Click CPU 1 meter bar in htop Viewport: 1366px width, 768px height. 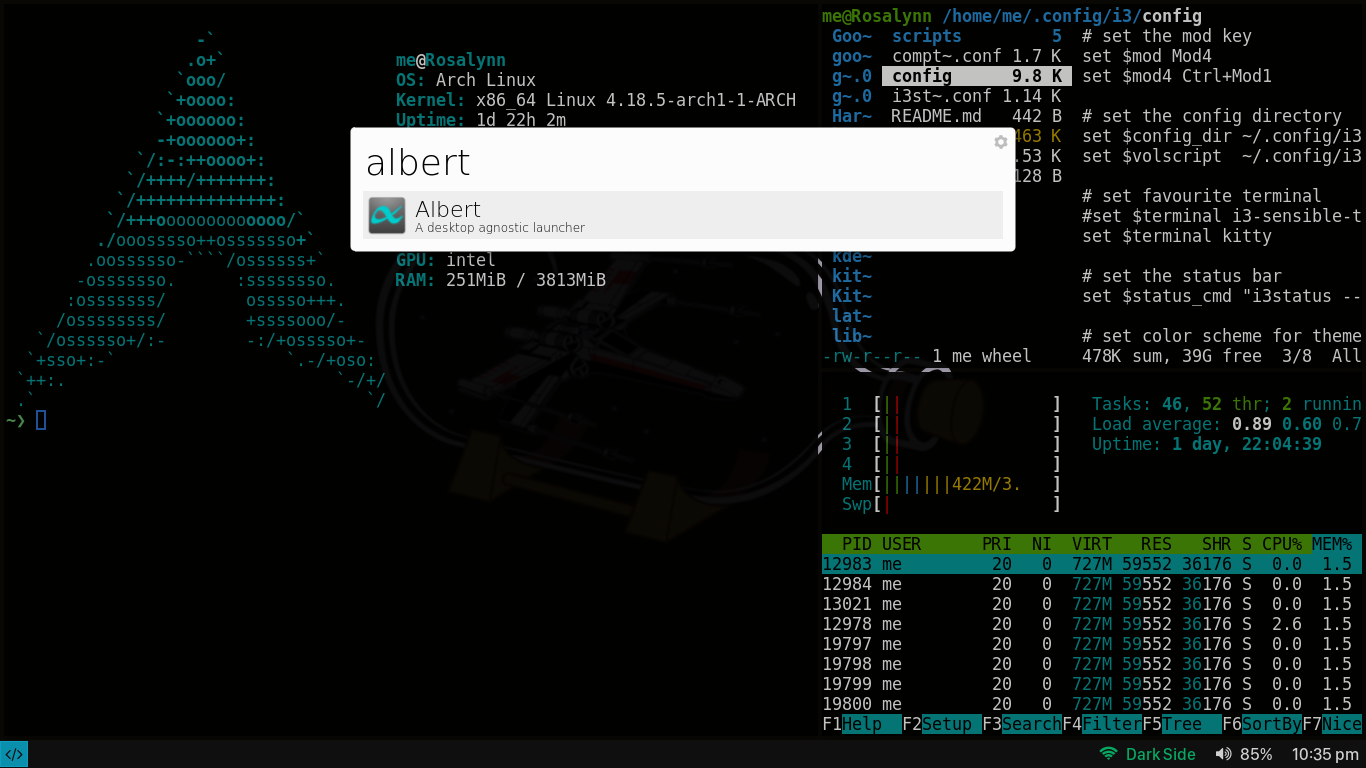[952, 404]
